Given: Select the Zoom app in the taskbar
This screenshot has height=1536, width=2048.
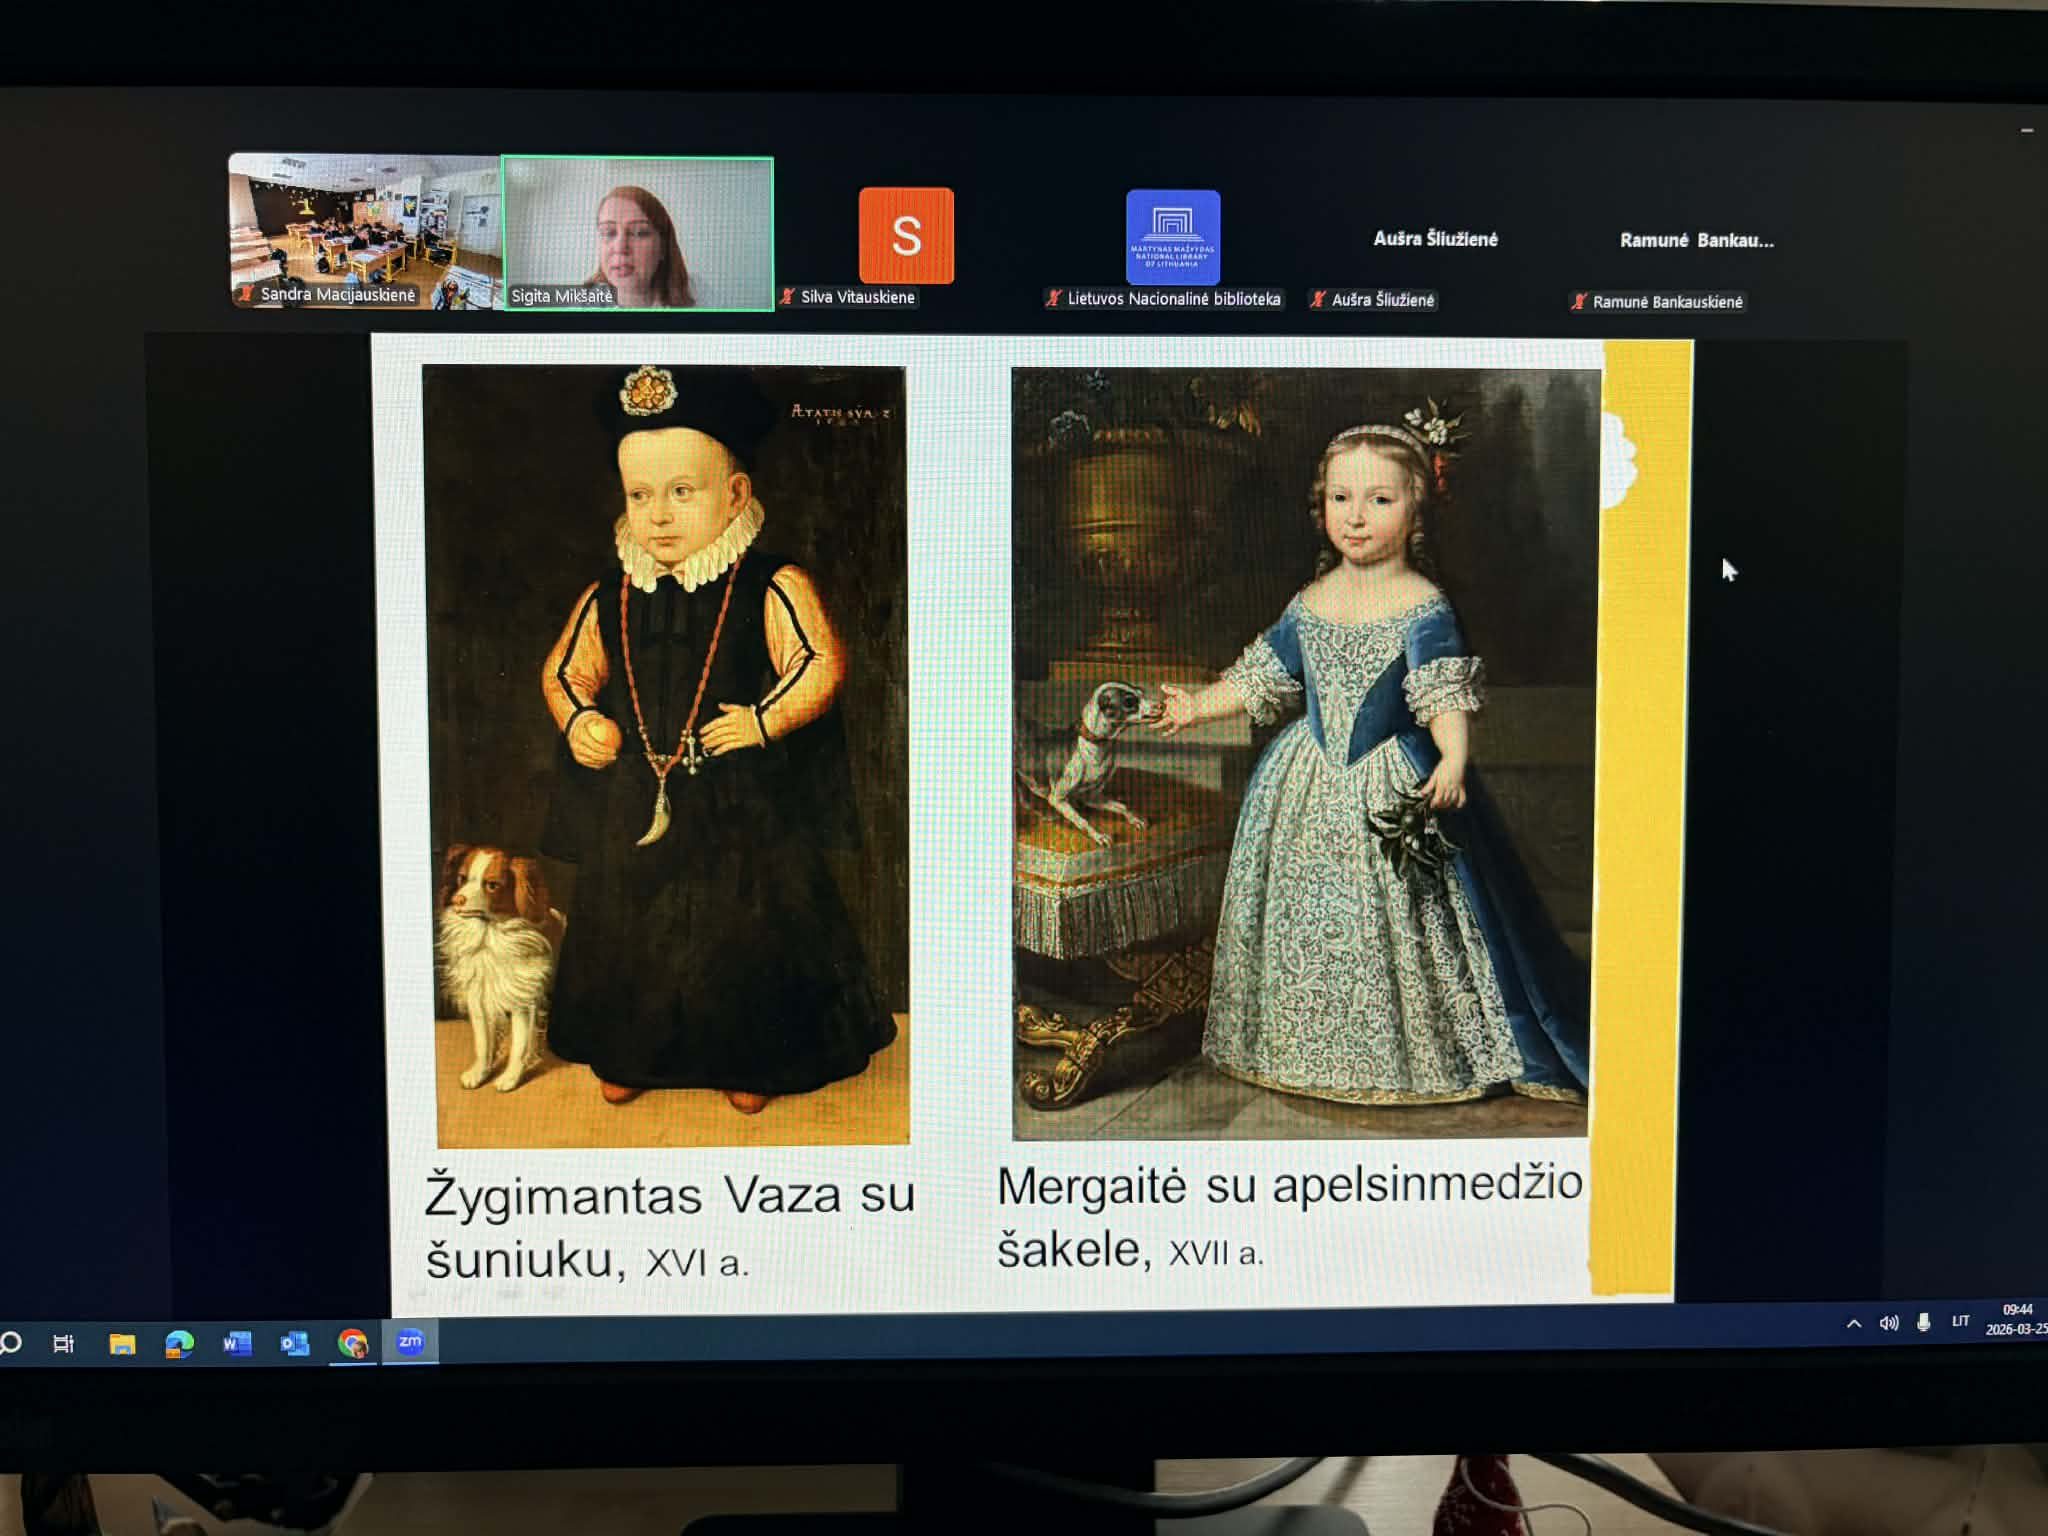Looking at the screenshot, I should point(410,1344).
